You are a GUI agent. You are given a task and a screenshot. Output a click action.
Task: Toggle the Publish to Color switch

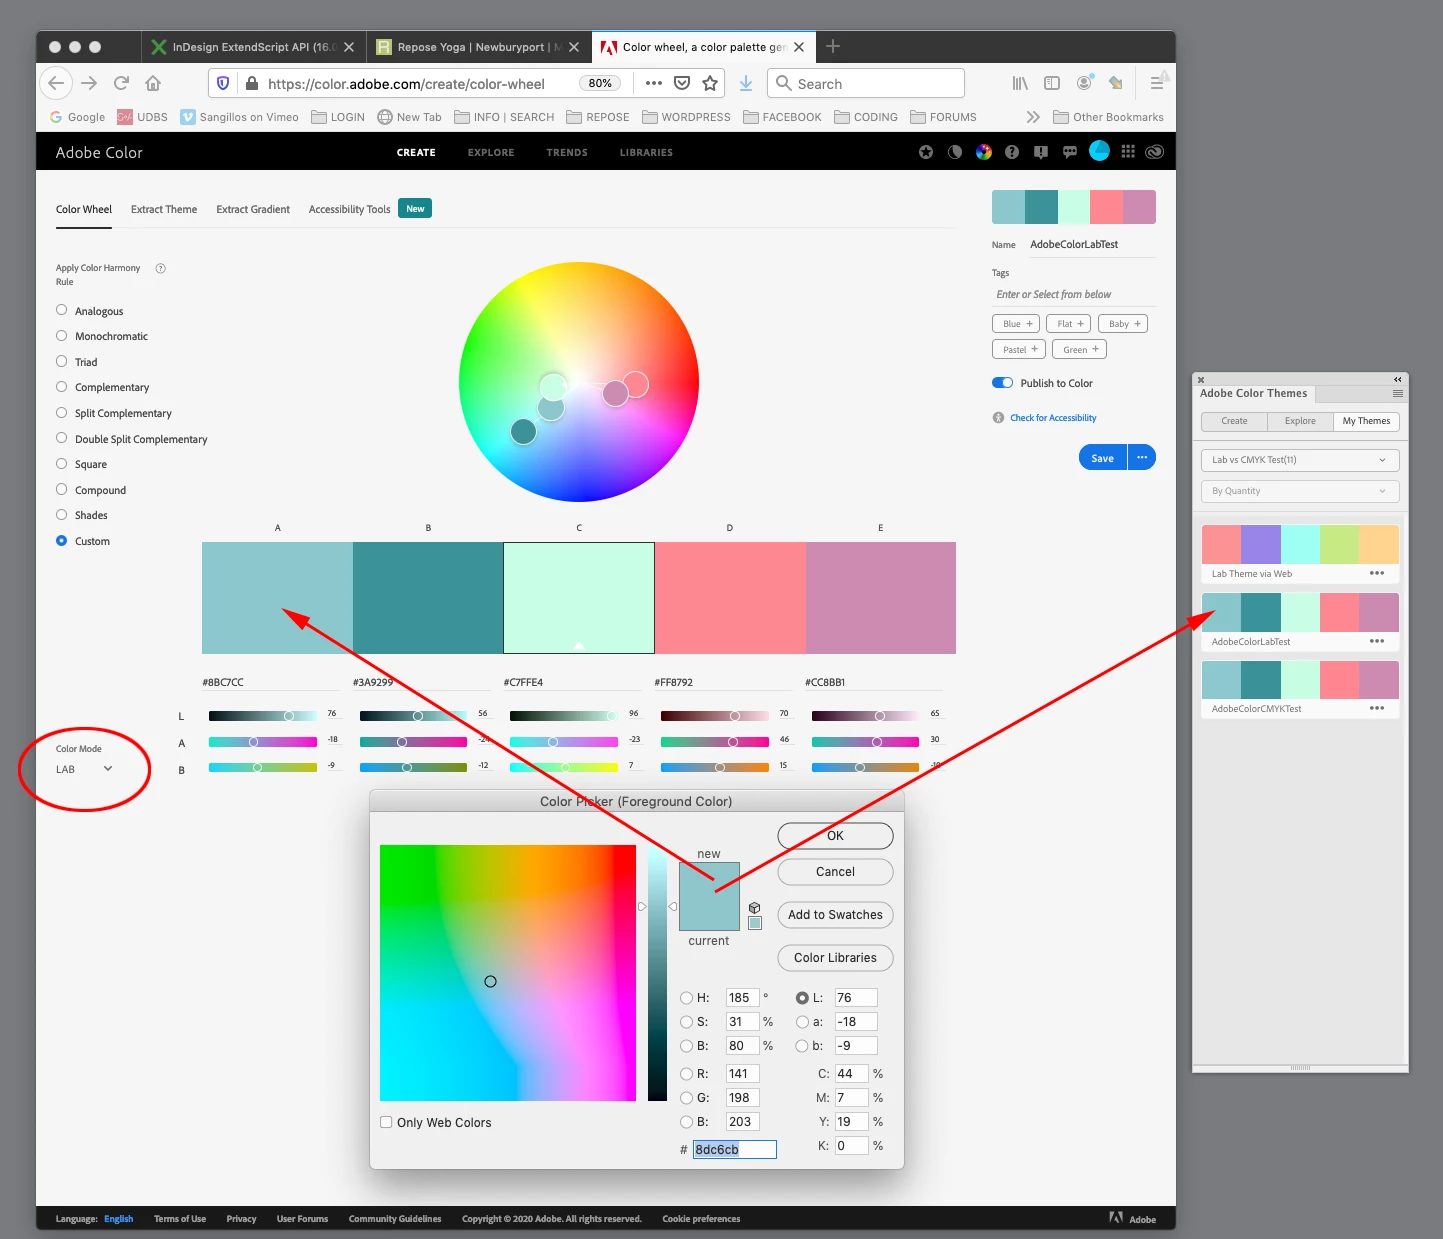point(1002,383)
